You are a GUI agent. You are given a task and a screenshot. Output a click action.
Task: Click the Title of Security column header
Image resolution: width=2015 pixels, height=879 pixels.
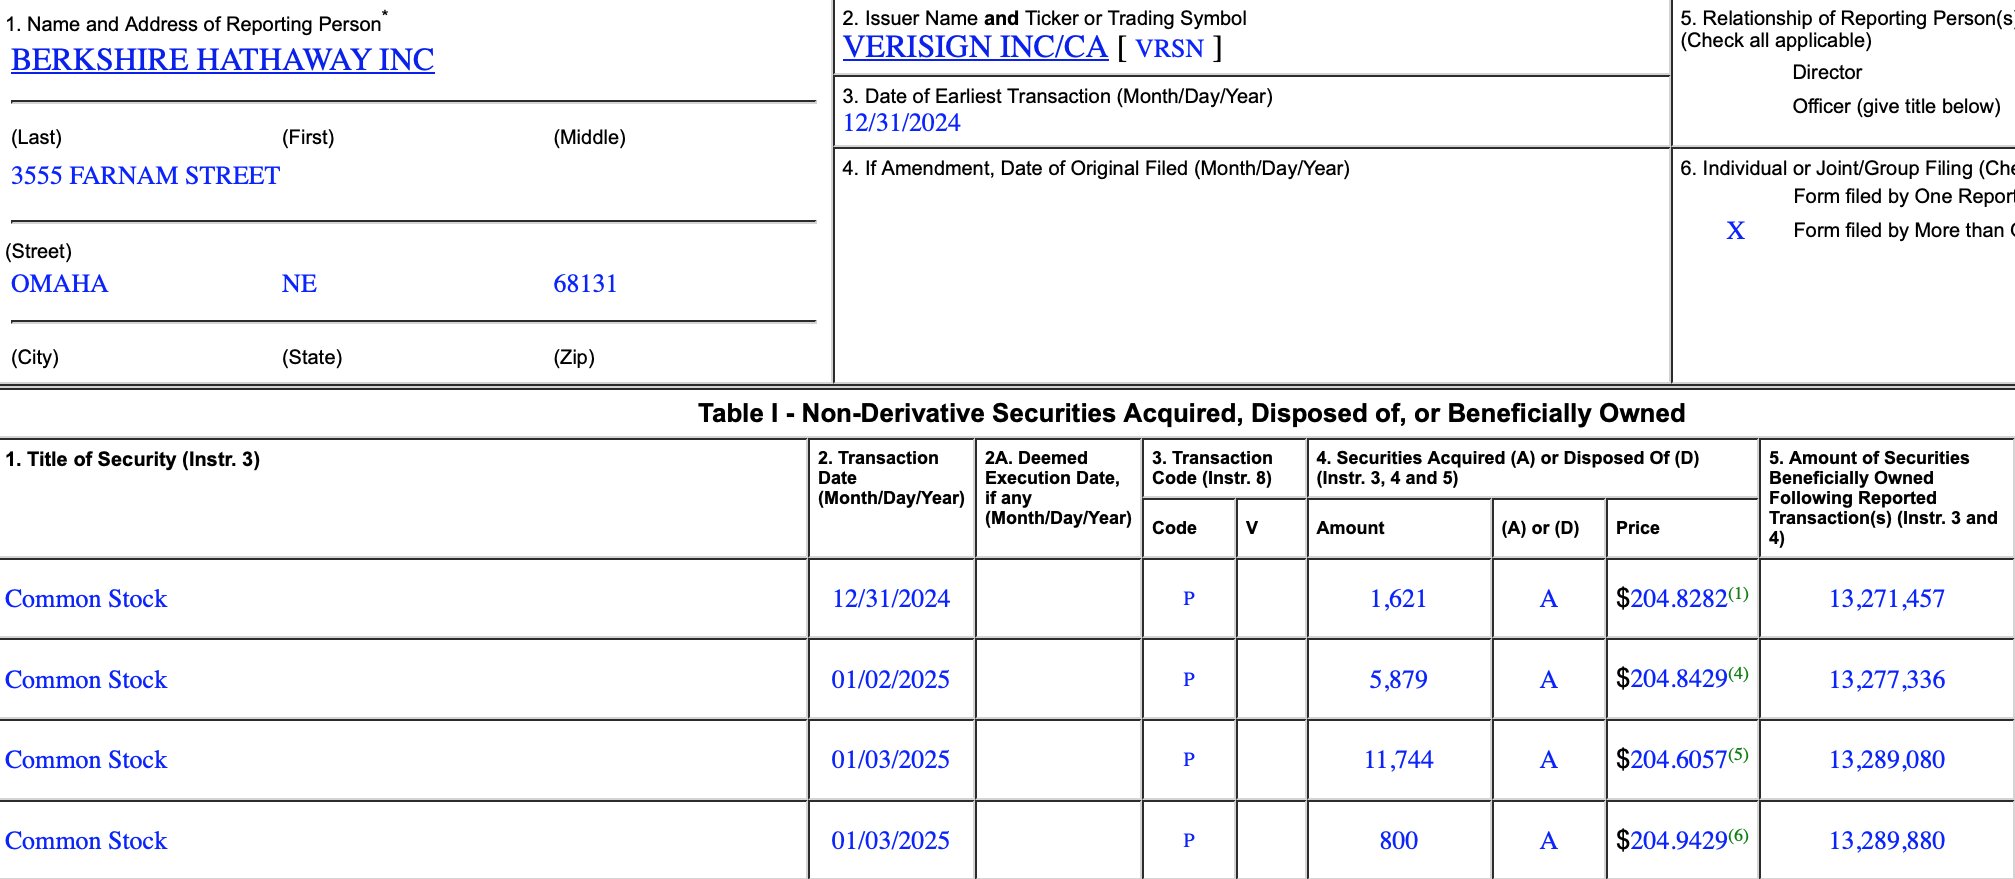tap(132, 459)
